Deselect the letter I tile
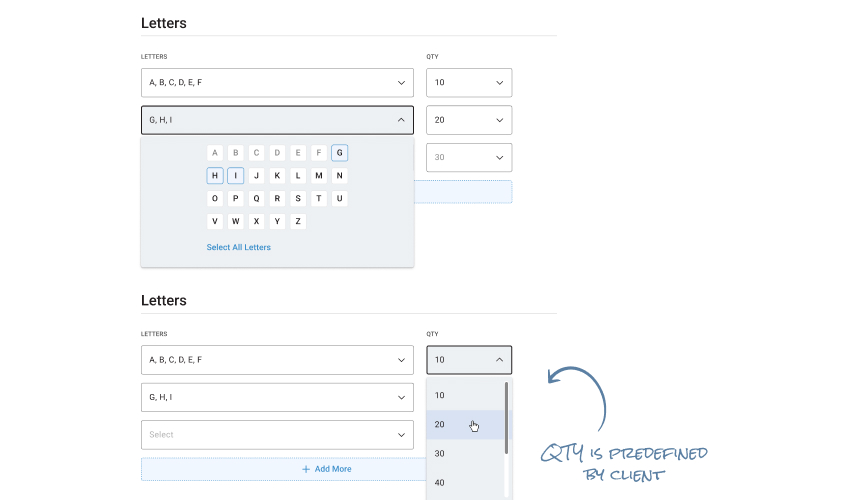The image size is (850, 500). point(235,176)
